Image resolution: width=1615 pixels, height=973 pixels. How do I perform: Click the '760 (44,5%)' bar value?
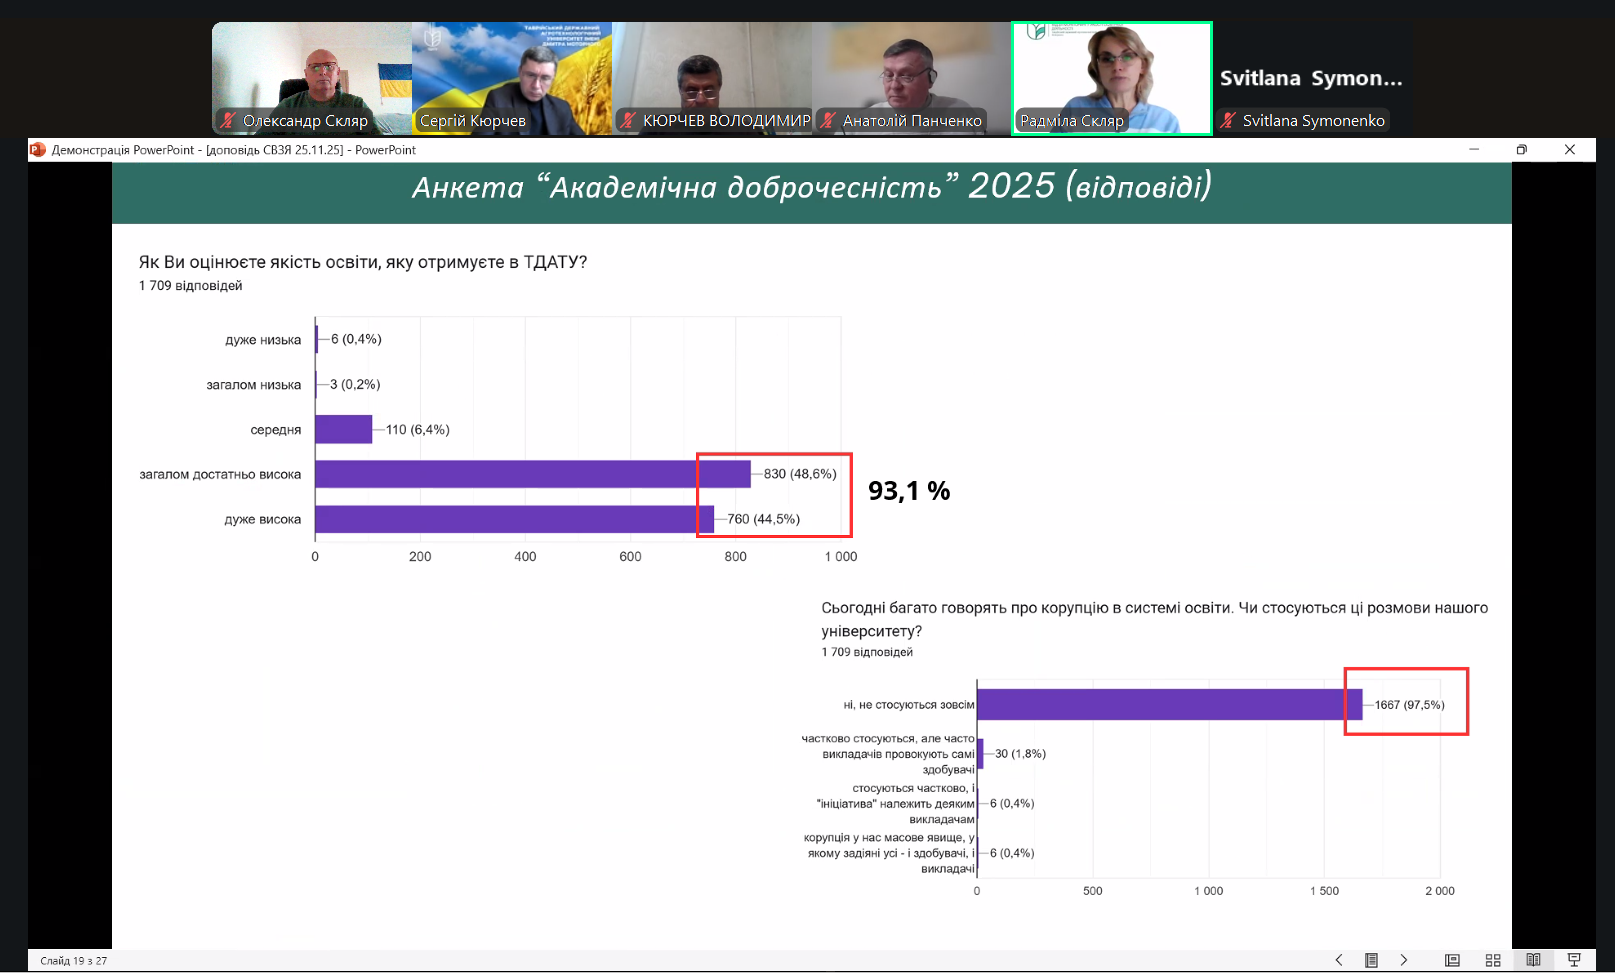click(764, 519)
